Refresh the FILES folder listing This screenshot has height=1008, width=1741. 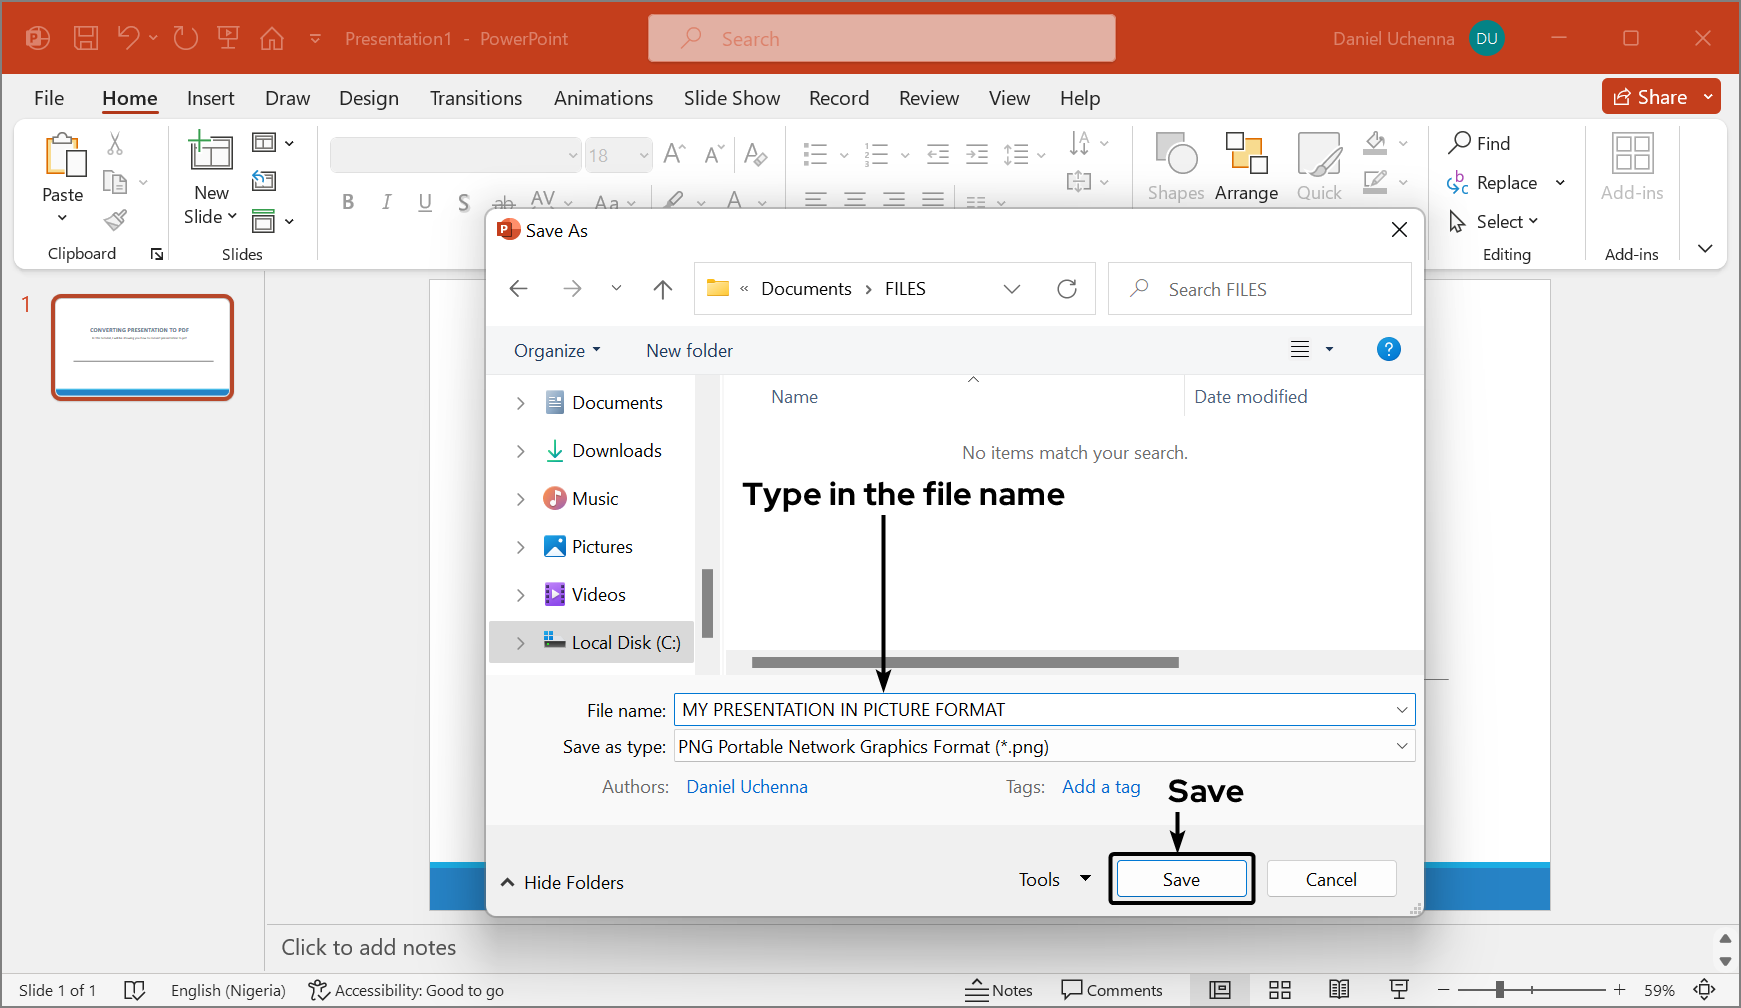[1067, 288]
